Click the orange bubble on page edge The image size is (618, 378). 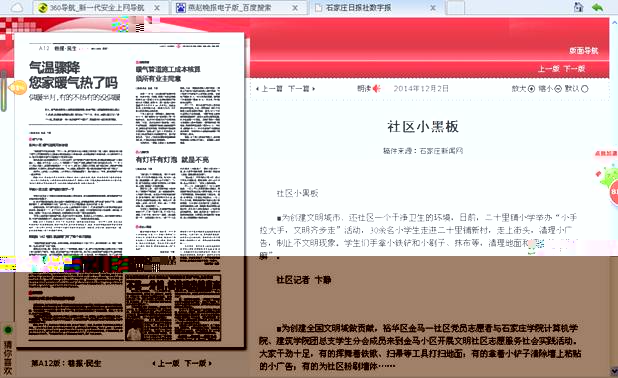click(17, 88)
